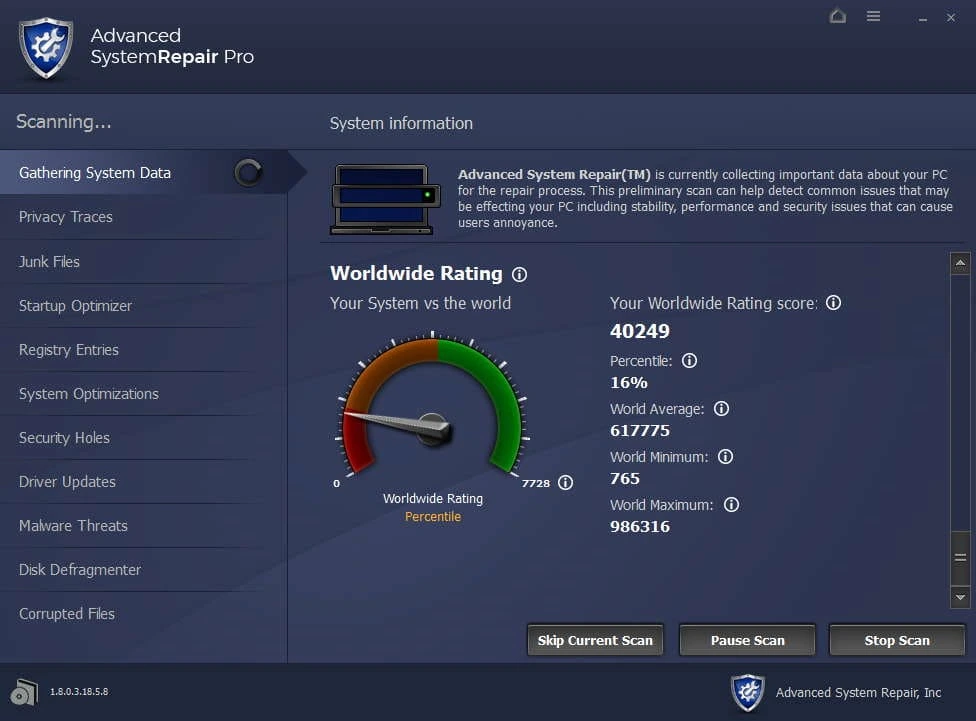Minimize the application window
This screenshot has height=721, width=976.
tap(922, 18)
